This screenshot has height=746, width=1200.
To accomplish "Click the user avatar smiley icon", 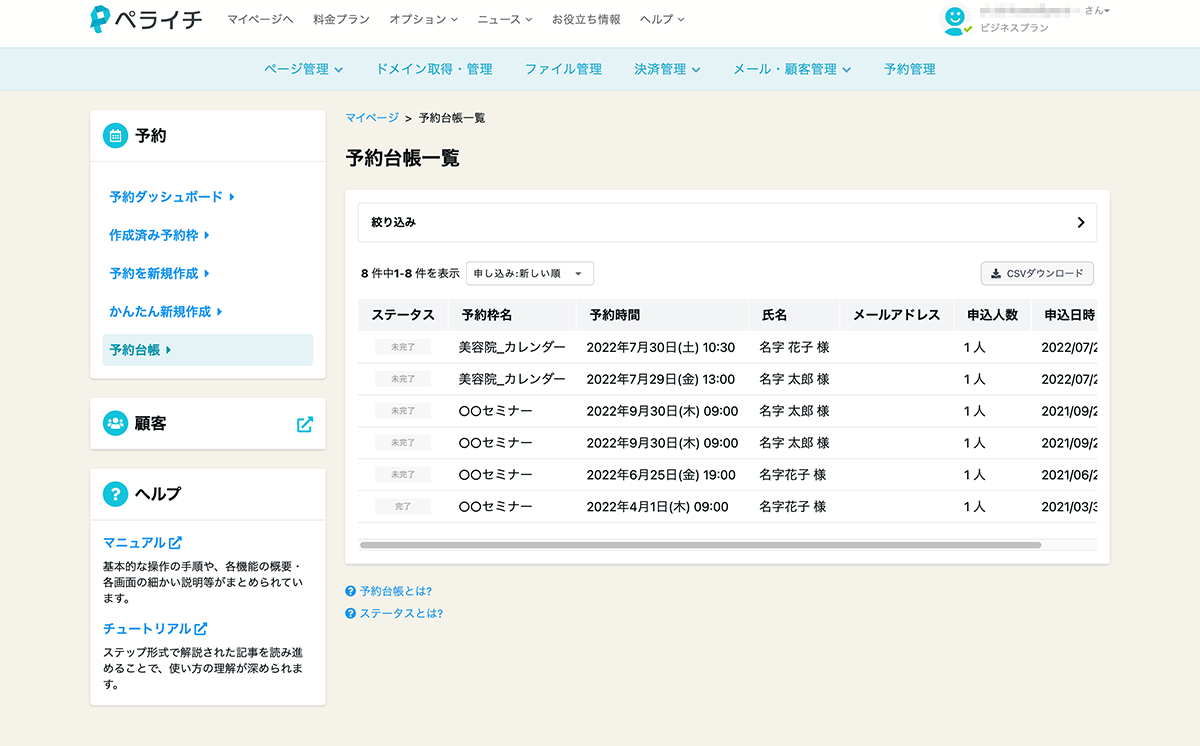I will point(957,19).
